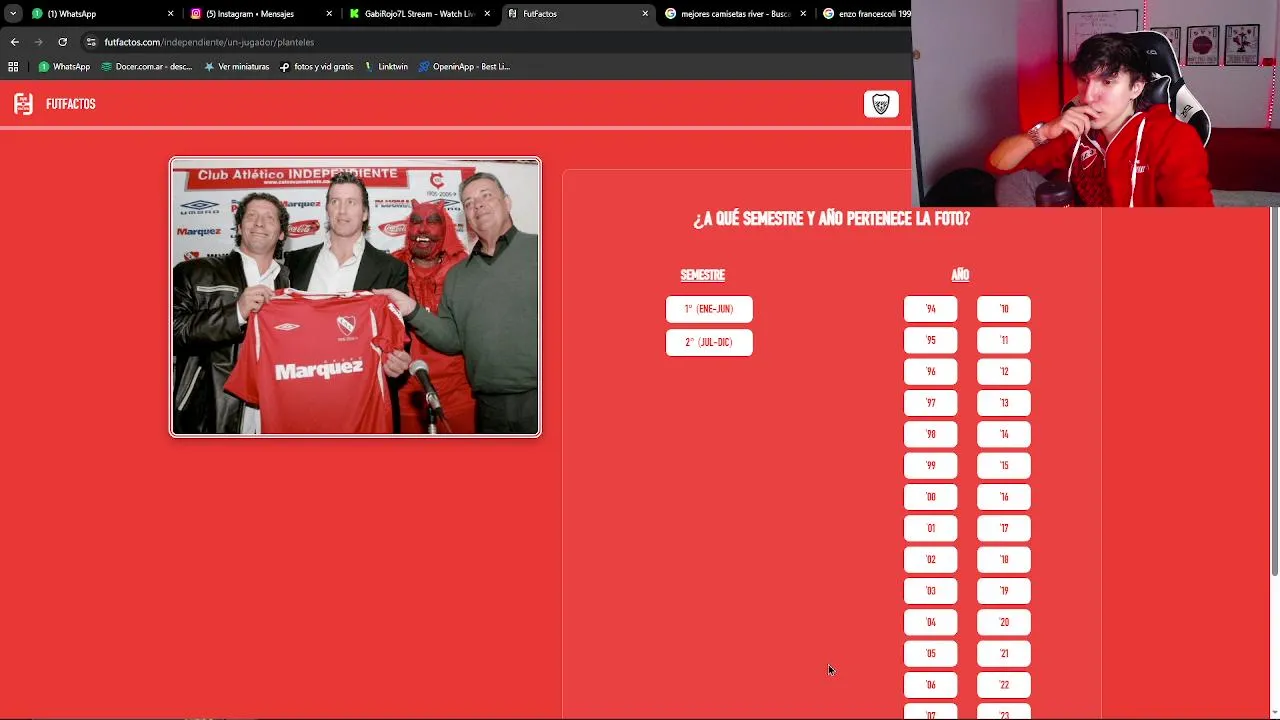
Task: Go back with the browser back arrow
Action: click(x=14, y=42)
